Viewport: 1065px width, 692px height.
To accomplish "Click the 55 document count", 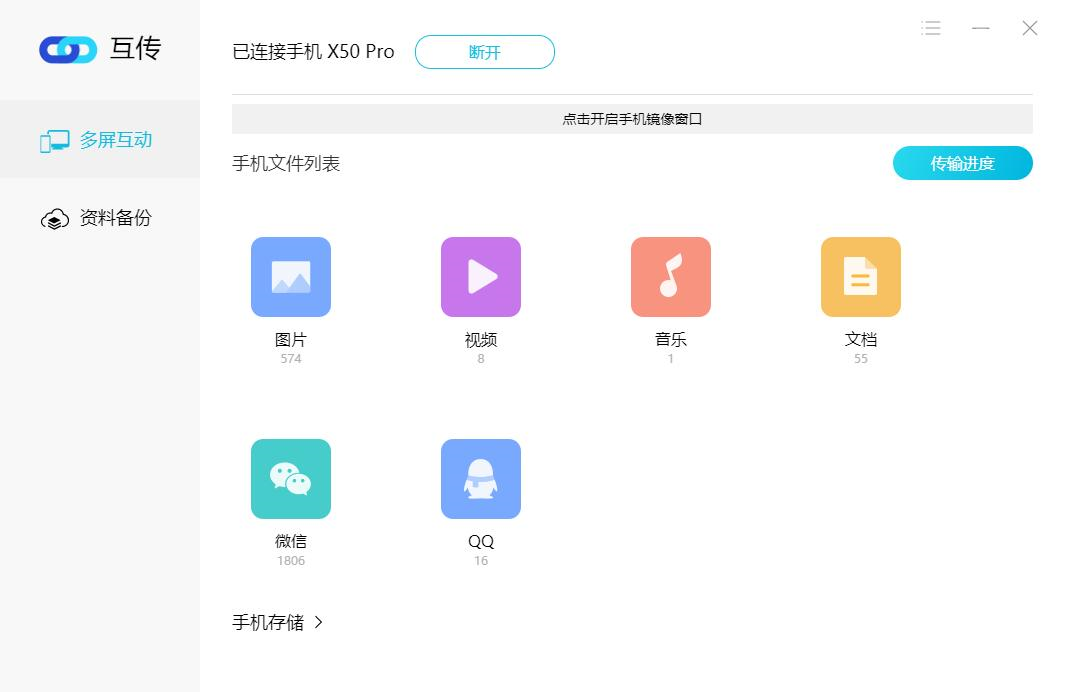I will (861, 359).
